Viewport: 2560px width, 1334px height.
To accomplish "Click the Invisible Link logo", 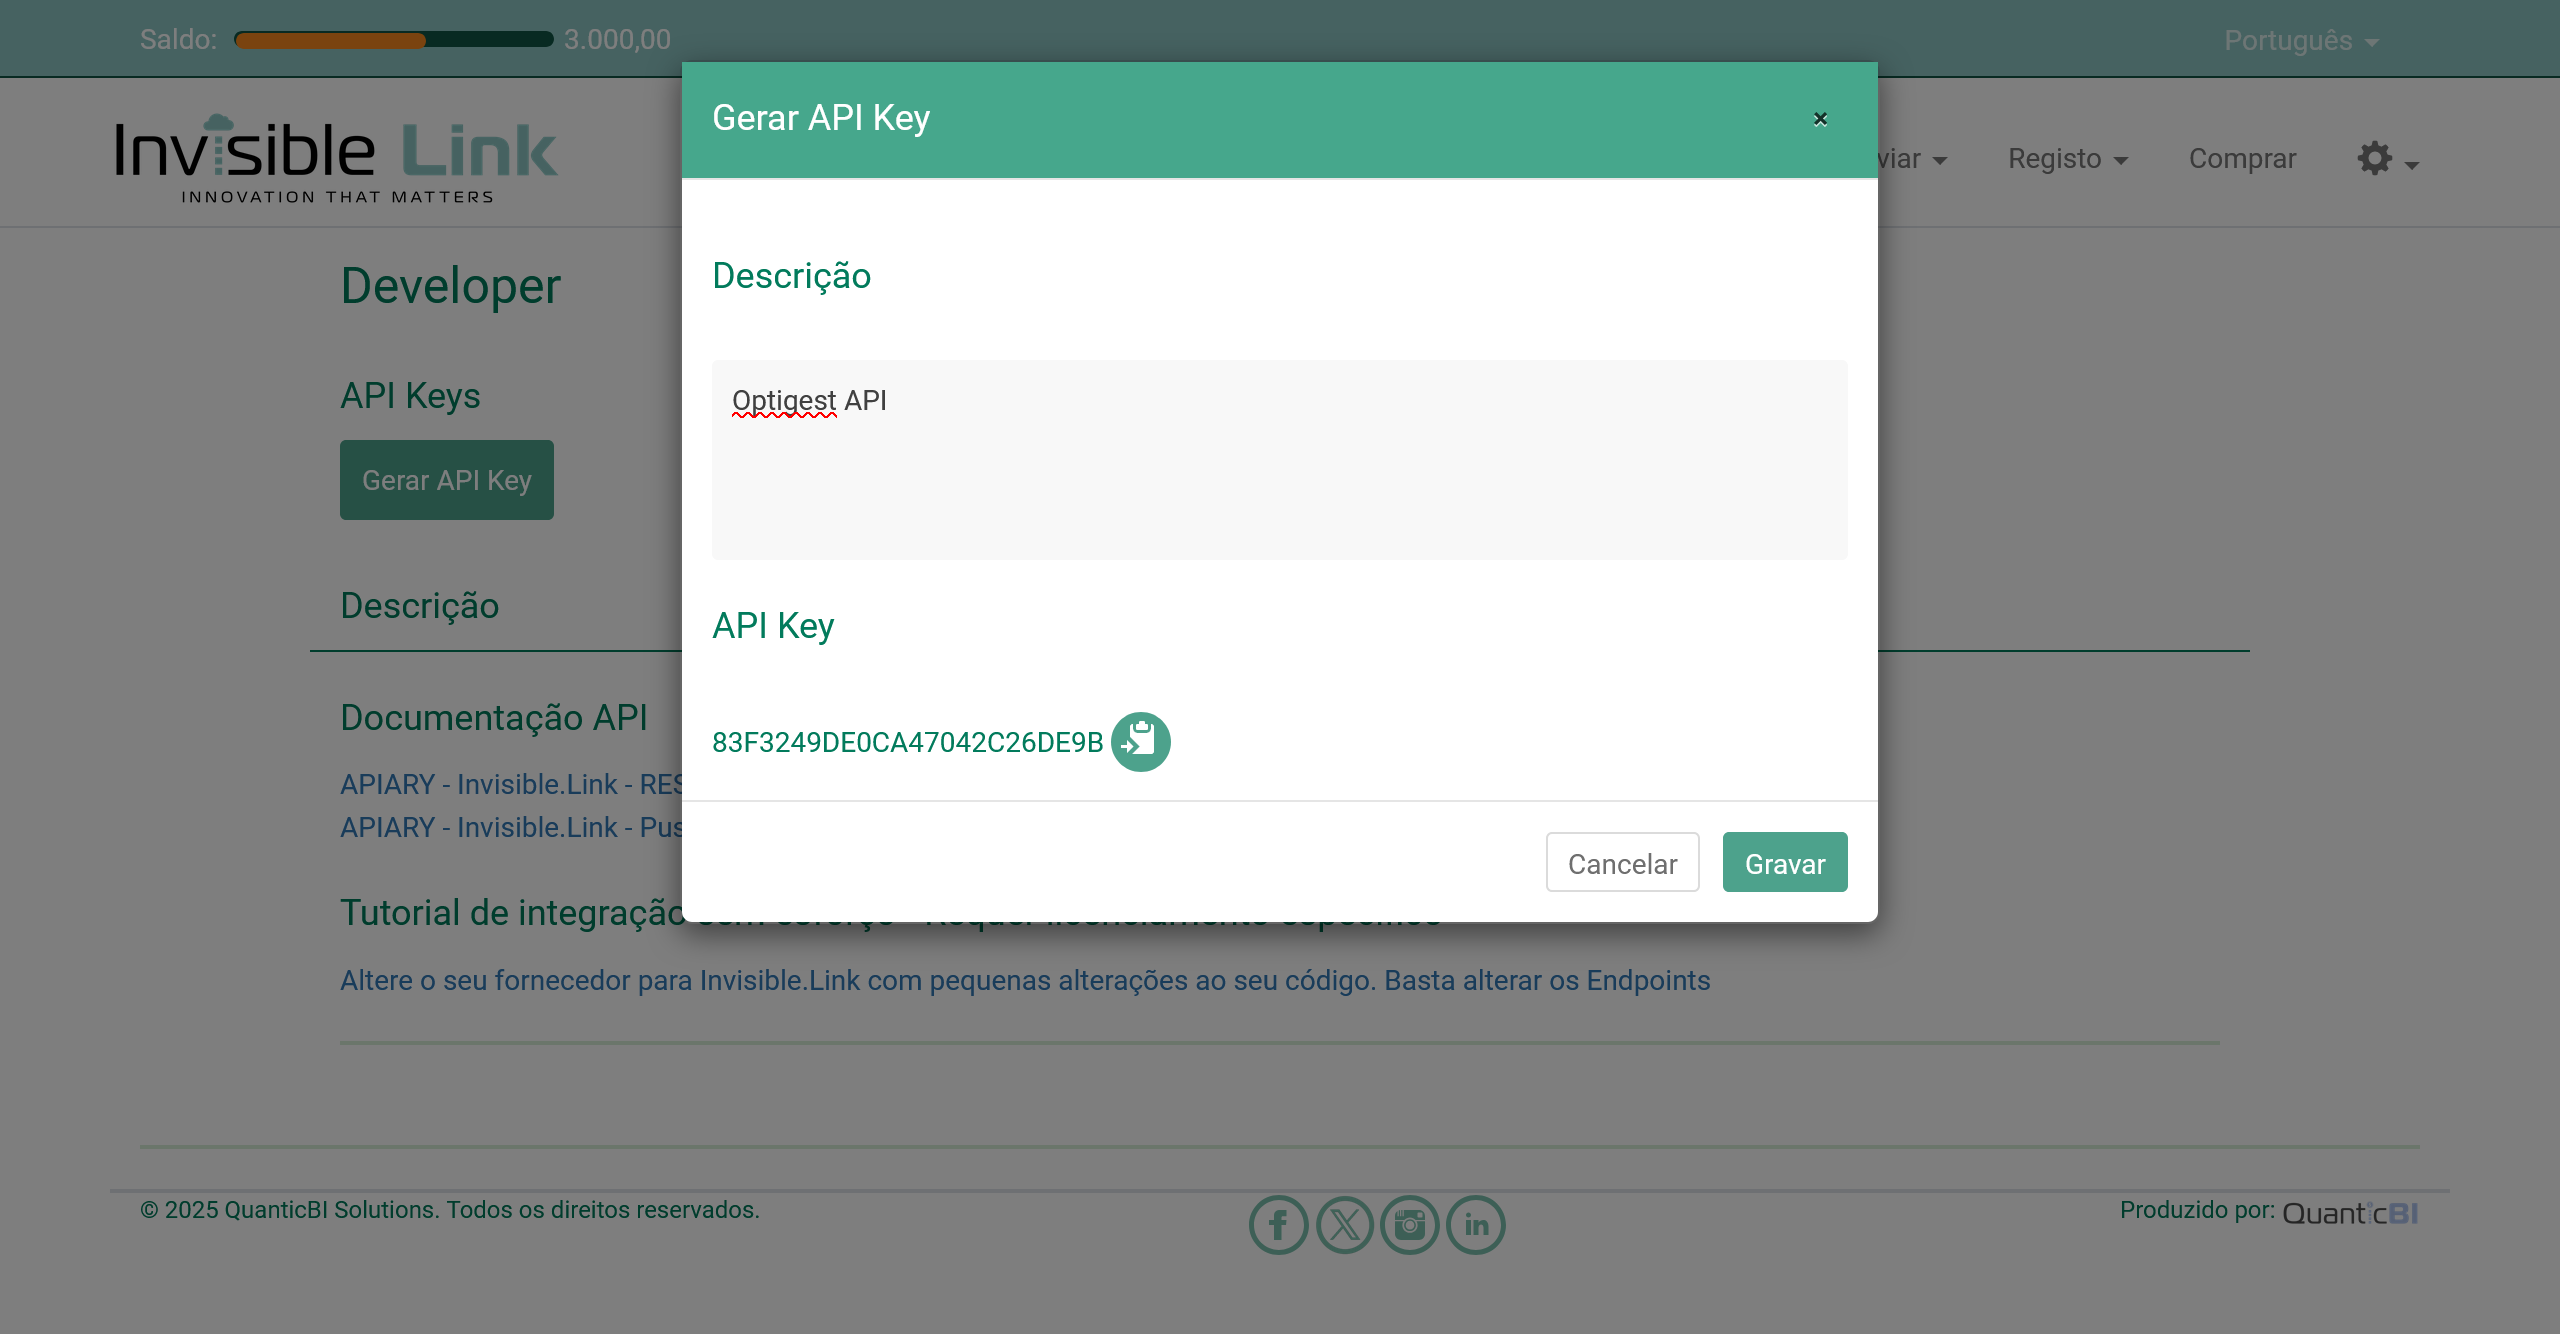I will pos(336,158).
